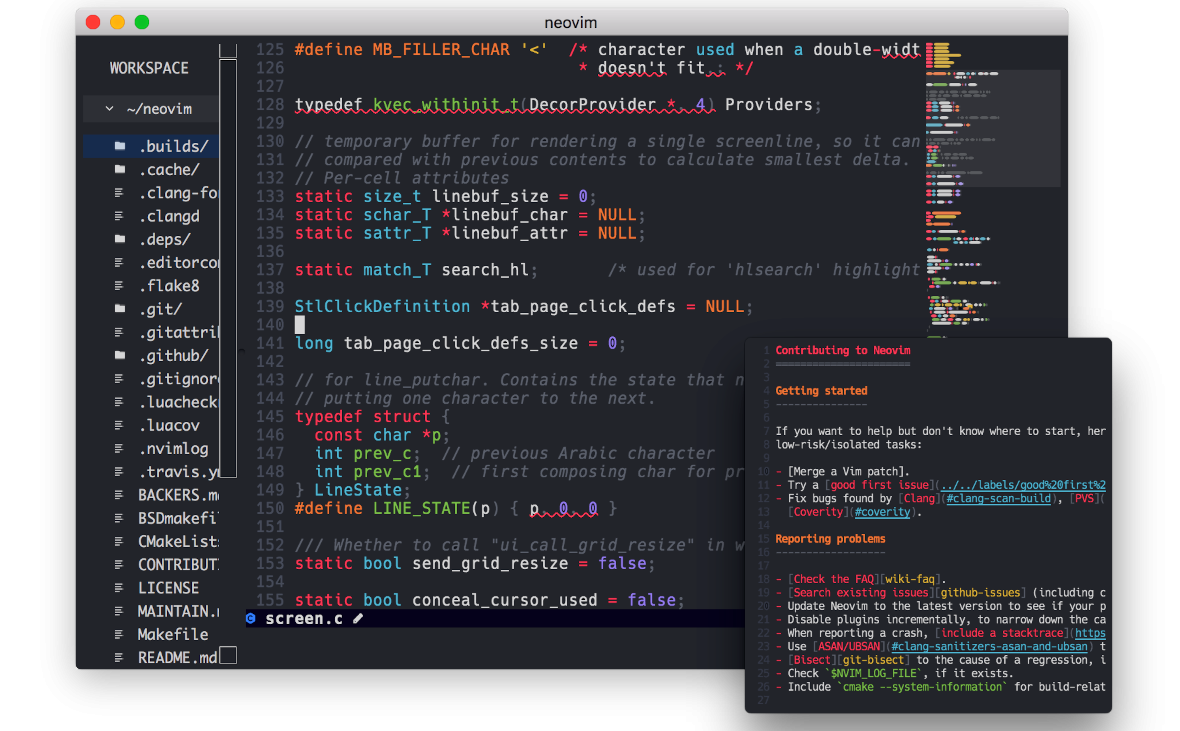Click the .editorconfig file icon
This screenshot has width=1180, height=731.
[119, 263]
